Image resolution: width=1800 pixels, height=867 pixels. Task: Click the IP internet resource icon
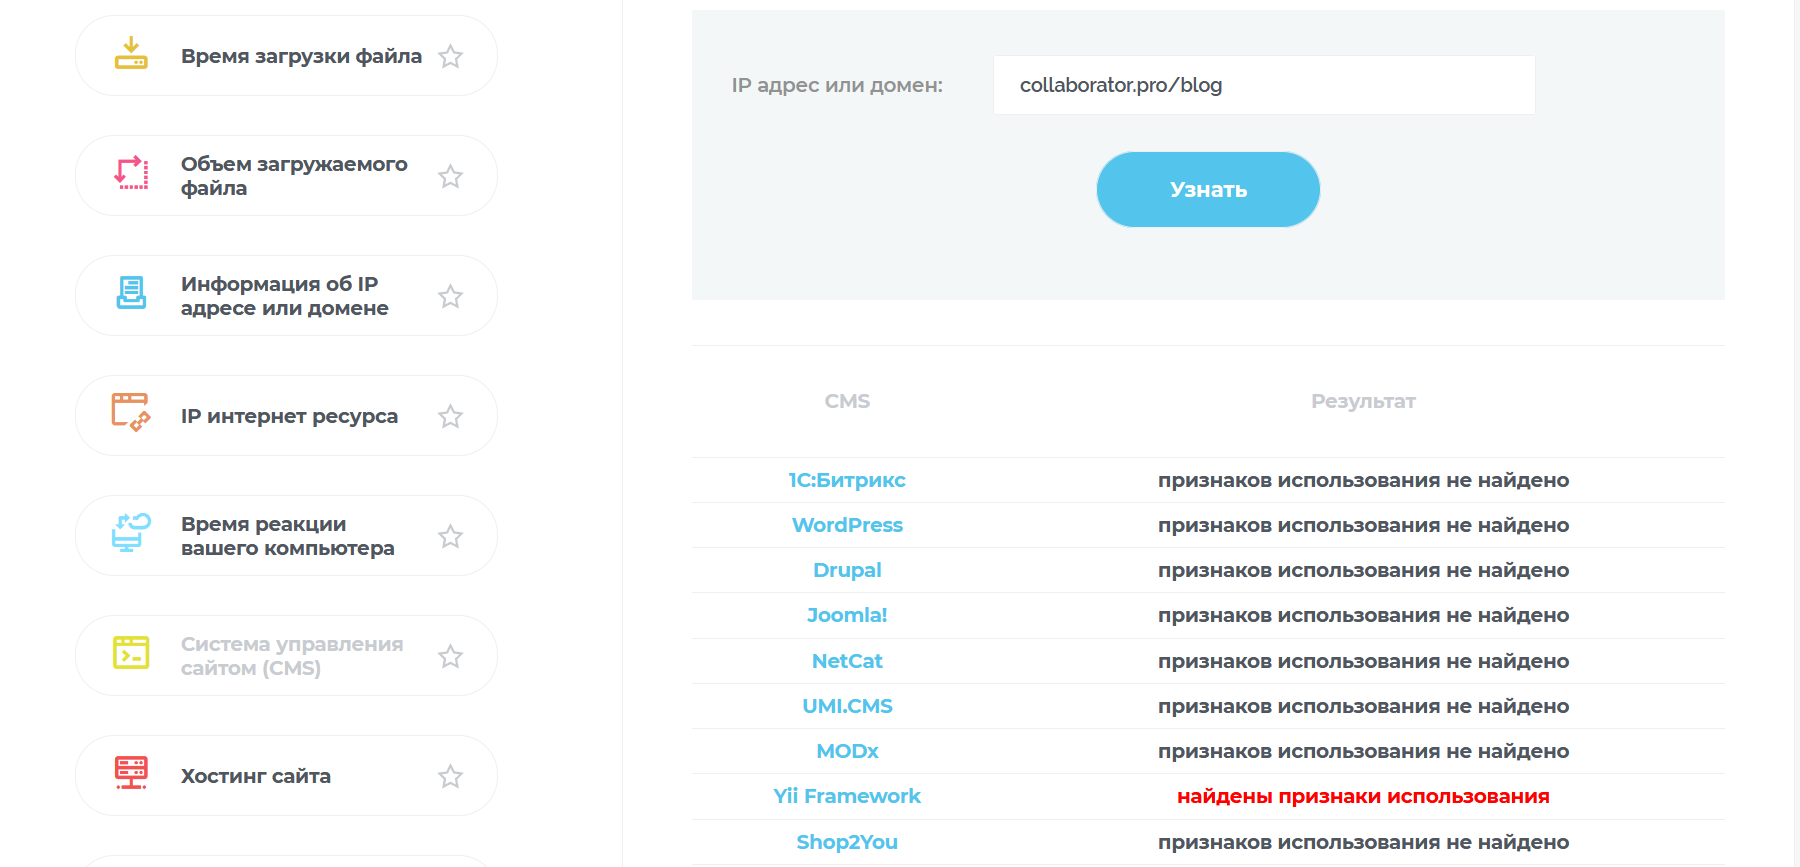[131, 413]
